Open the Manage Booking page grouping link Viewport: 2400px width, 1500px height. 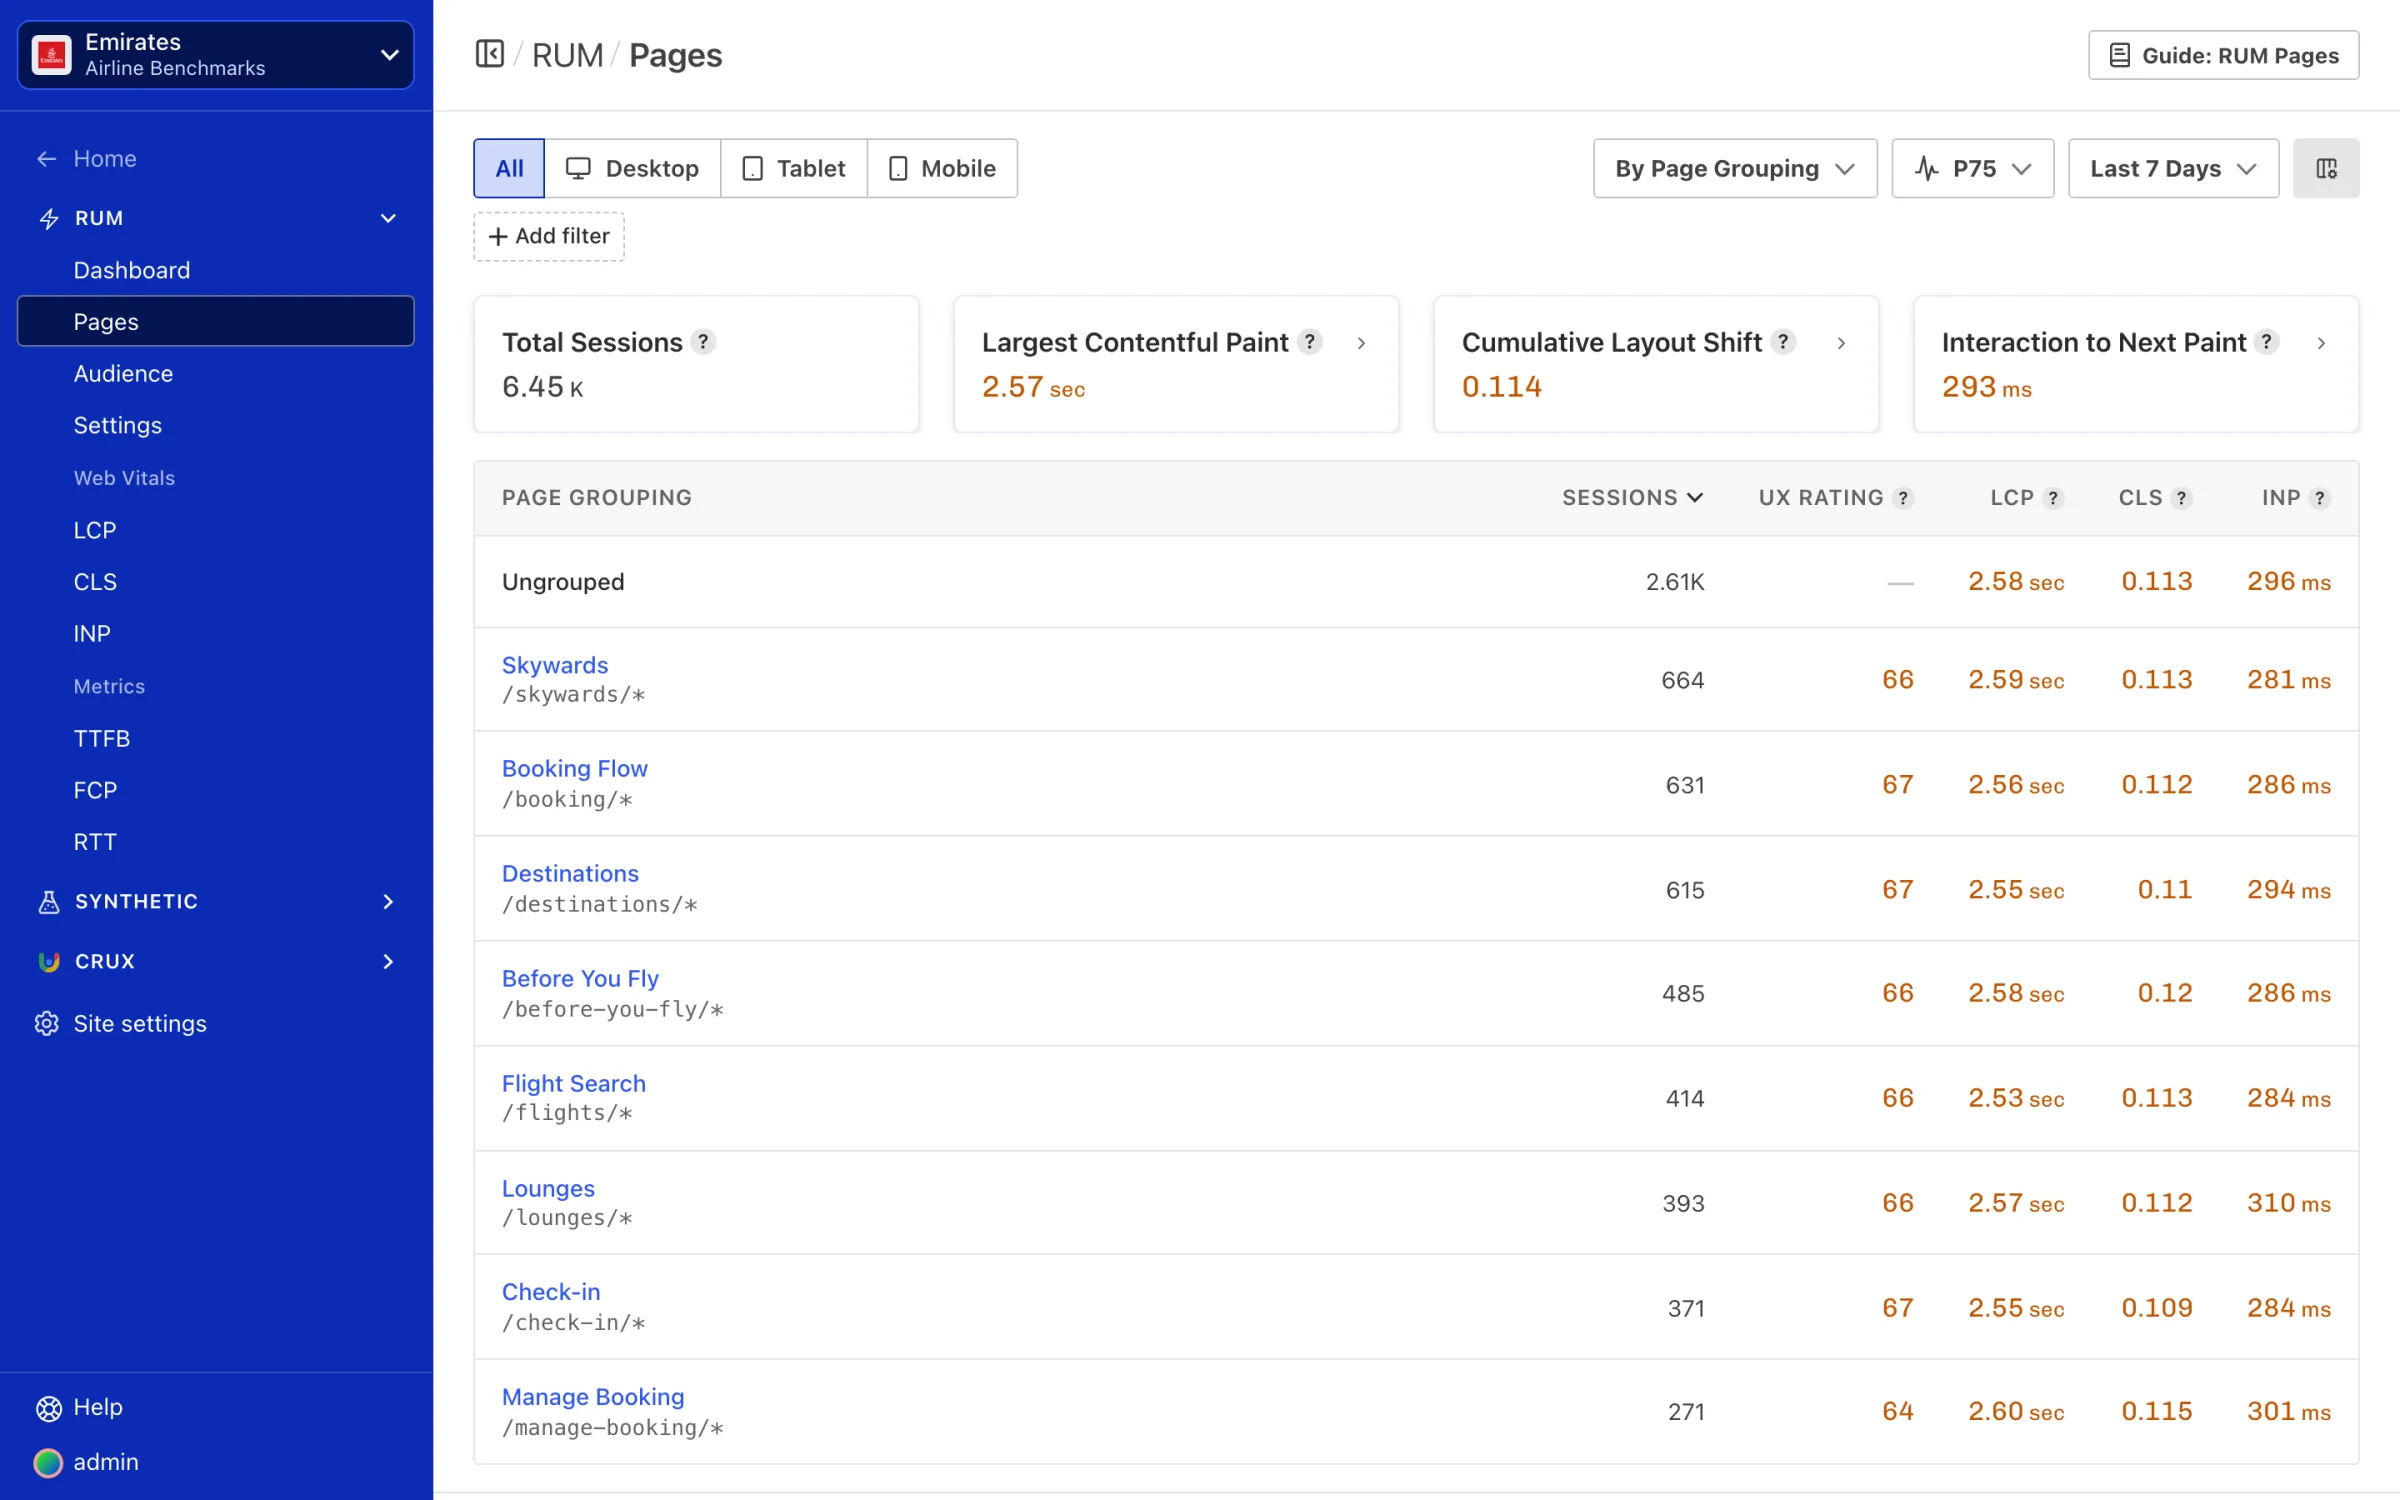[593, 1396]
